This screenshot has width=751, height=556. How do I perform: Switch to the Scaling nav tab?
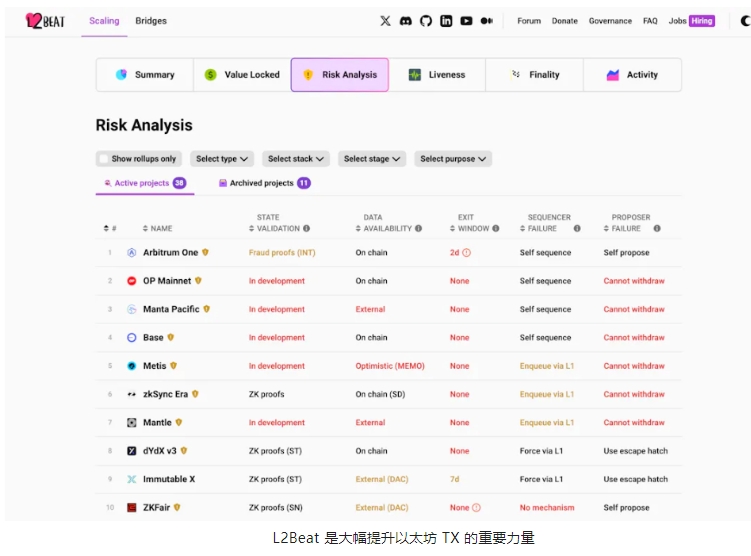[x=104, y=21]
